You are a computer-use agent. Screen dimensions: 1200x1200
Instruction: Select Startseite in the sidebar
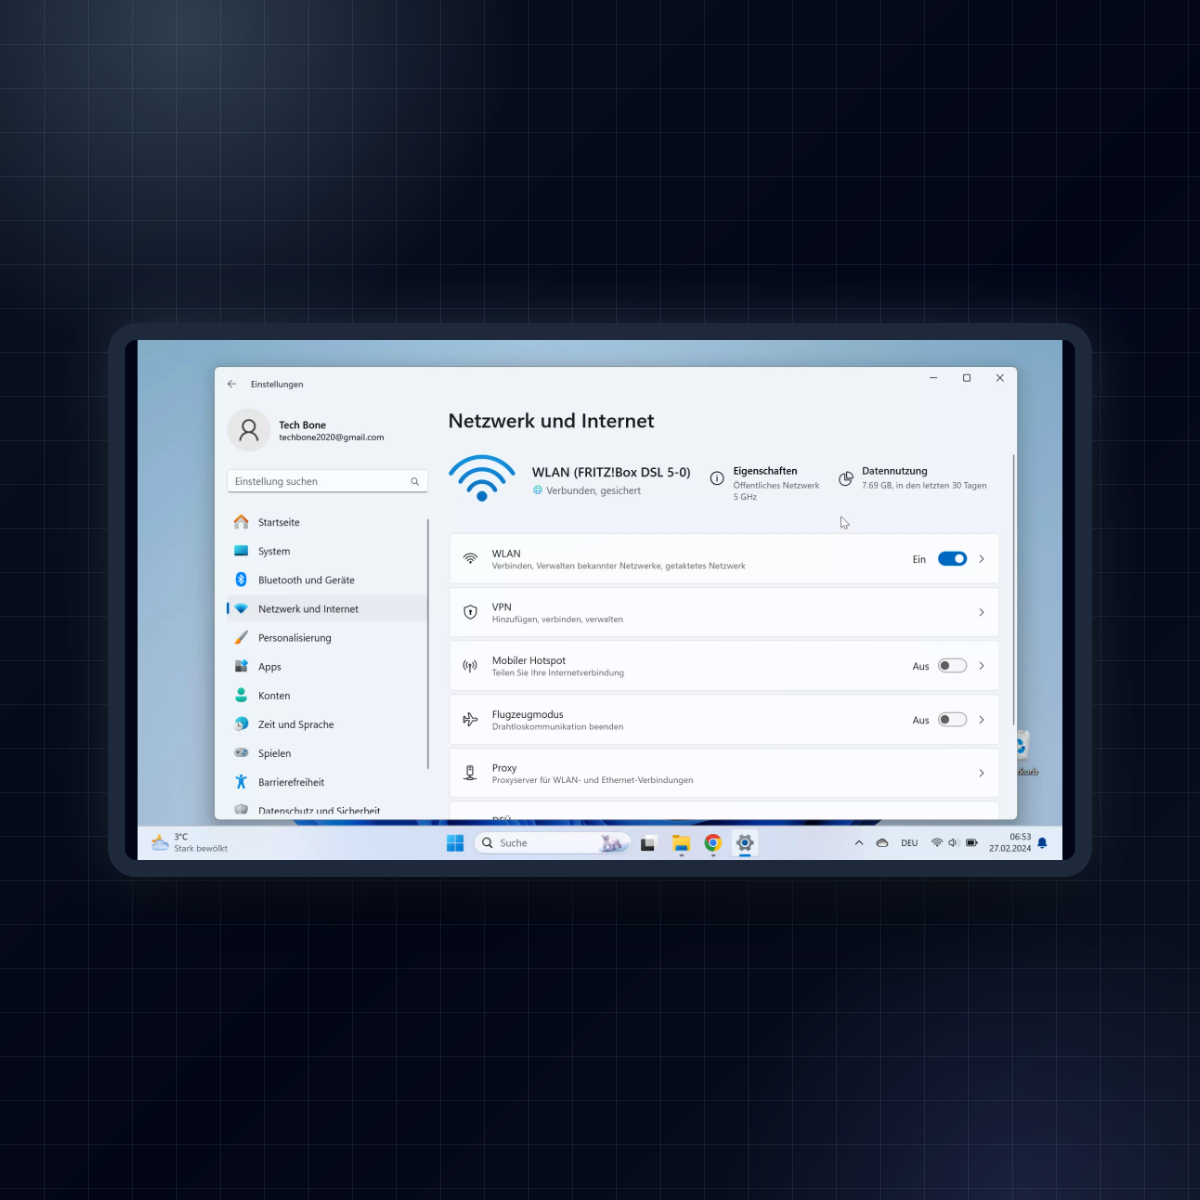[327, 522]
